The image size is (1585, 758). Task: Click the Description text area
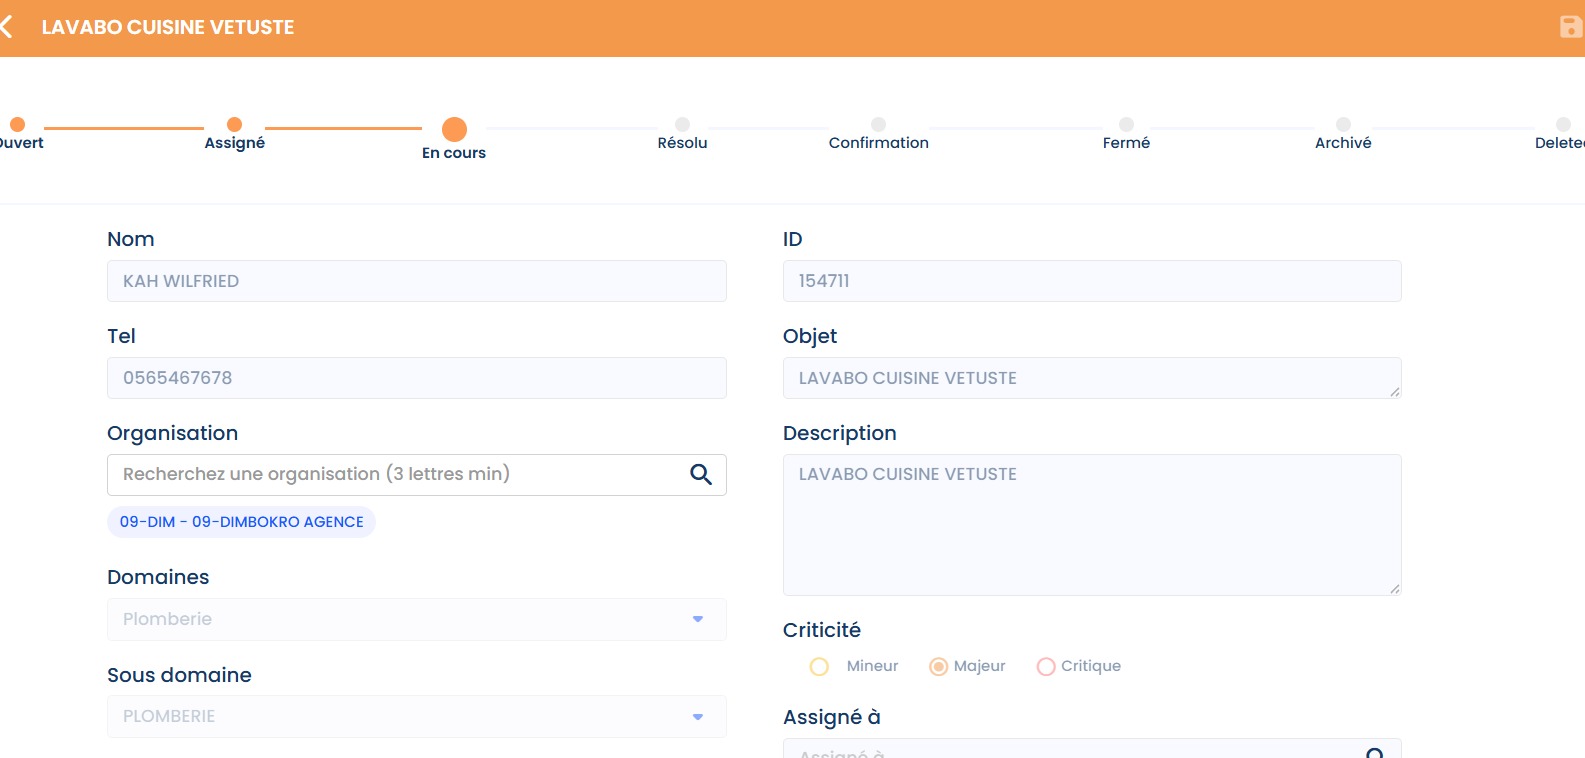1091,525
